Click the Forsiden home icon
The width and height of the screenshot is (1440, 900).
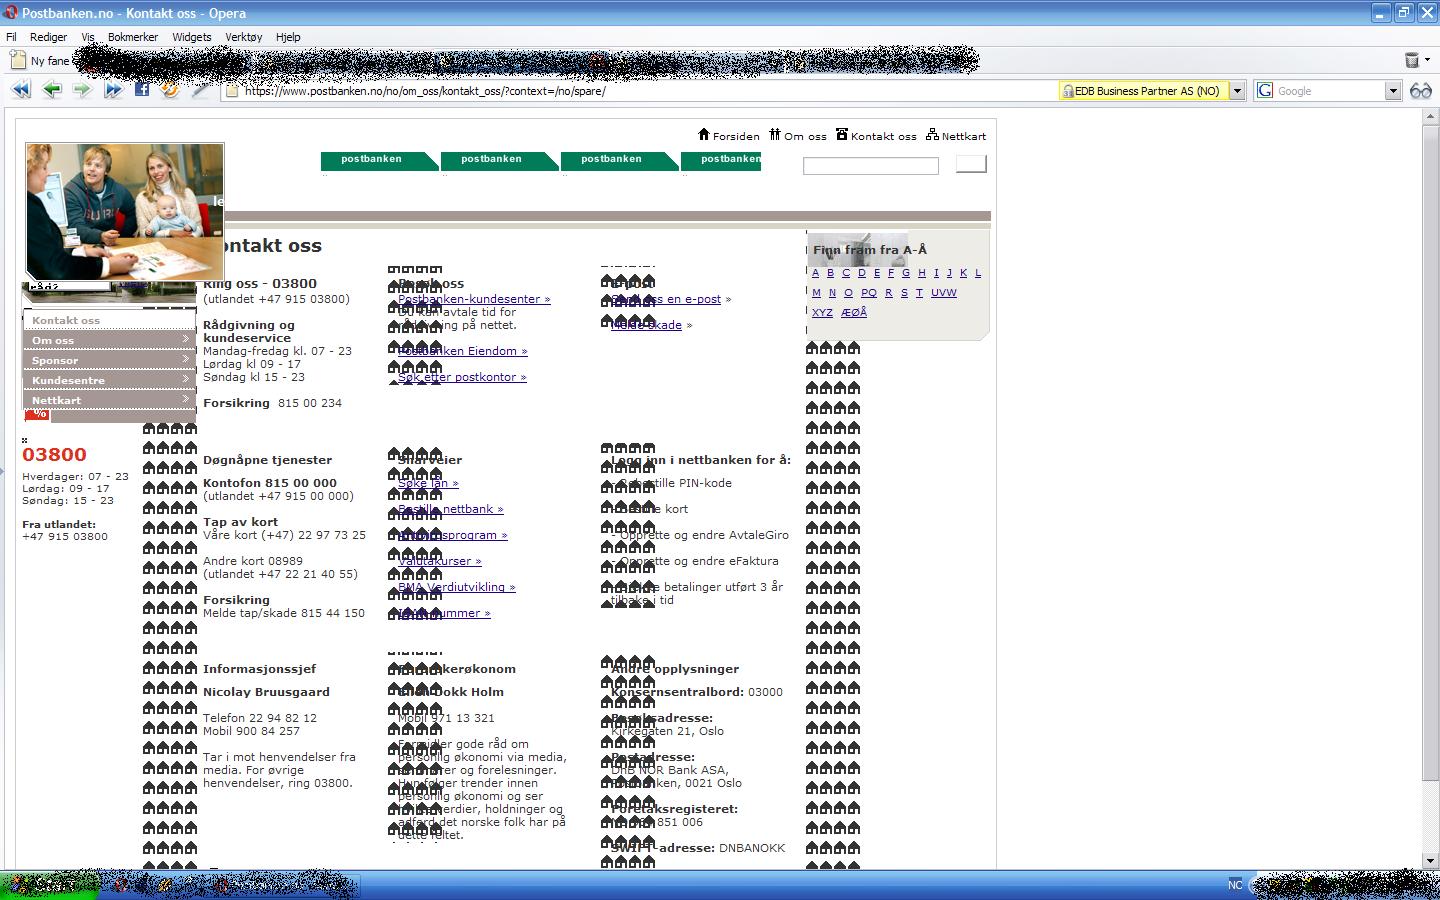tap(704, 135)
